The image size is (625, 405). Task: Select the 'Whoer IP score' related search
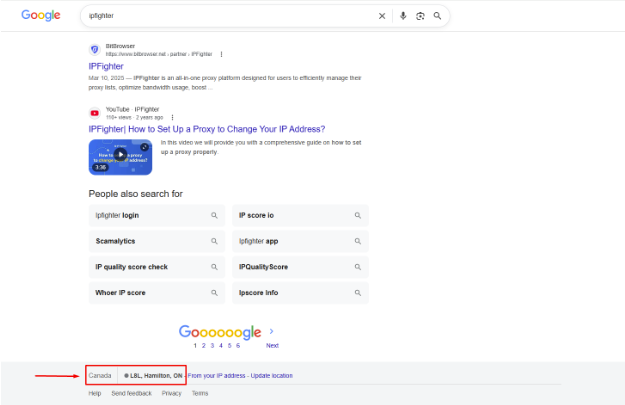pos(157,293)
